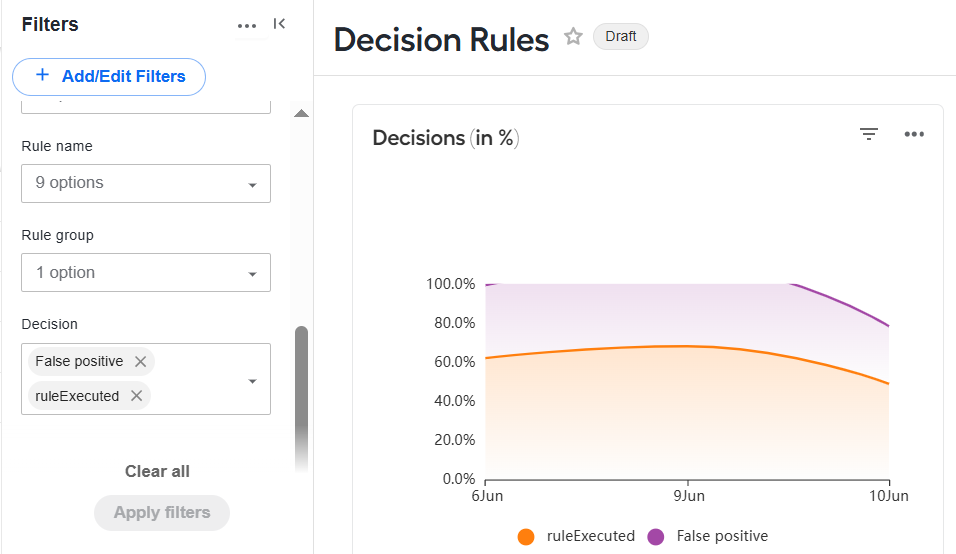Expand the Rule name dropdown
This screenshot has height=554, width=956.
click(146, 183)
